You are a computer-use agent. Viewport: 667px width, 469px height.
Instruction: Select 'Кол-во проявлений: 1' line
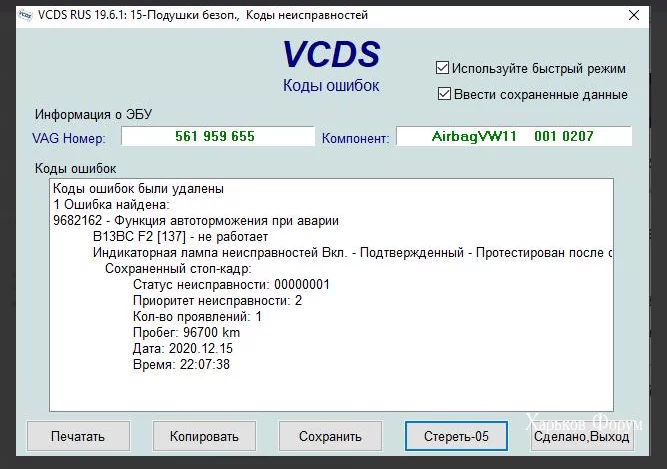pos(197,317)
